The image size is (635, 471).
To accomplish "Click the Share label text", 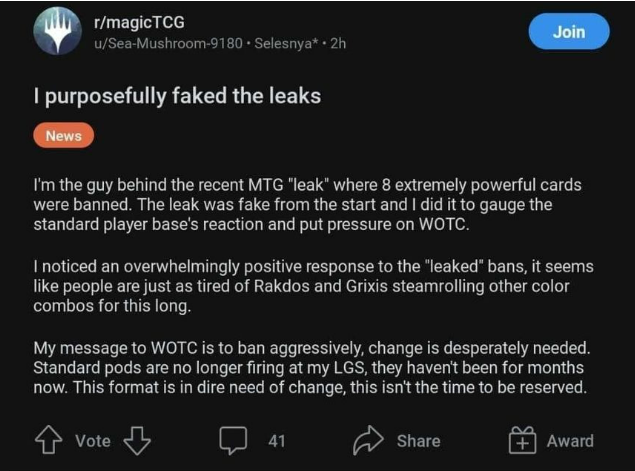I will tap(418, 441).
